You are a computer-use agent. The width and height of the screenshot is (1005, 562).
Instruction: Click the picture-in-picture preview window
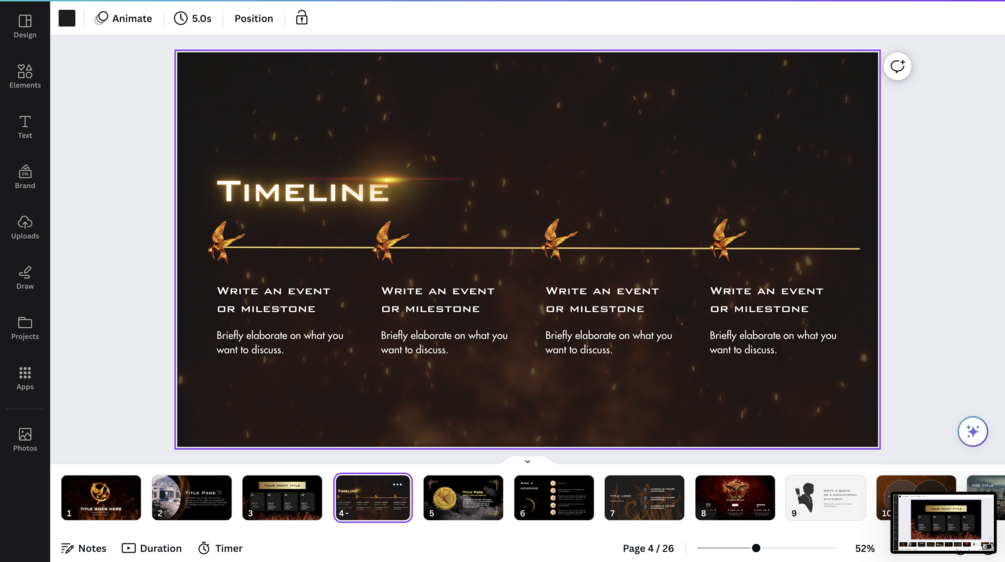coord(945,522)
